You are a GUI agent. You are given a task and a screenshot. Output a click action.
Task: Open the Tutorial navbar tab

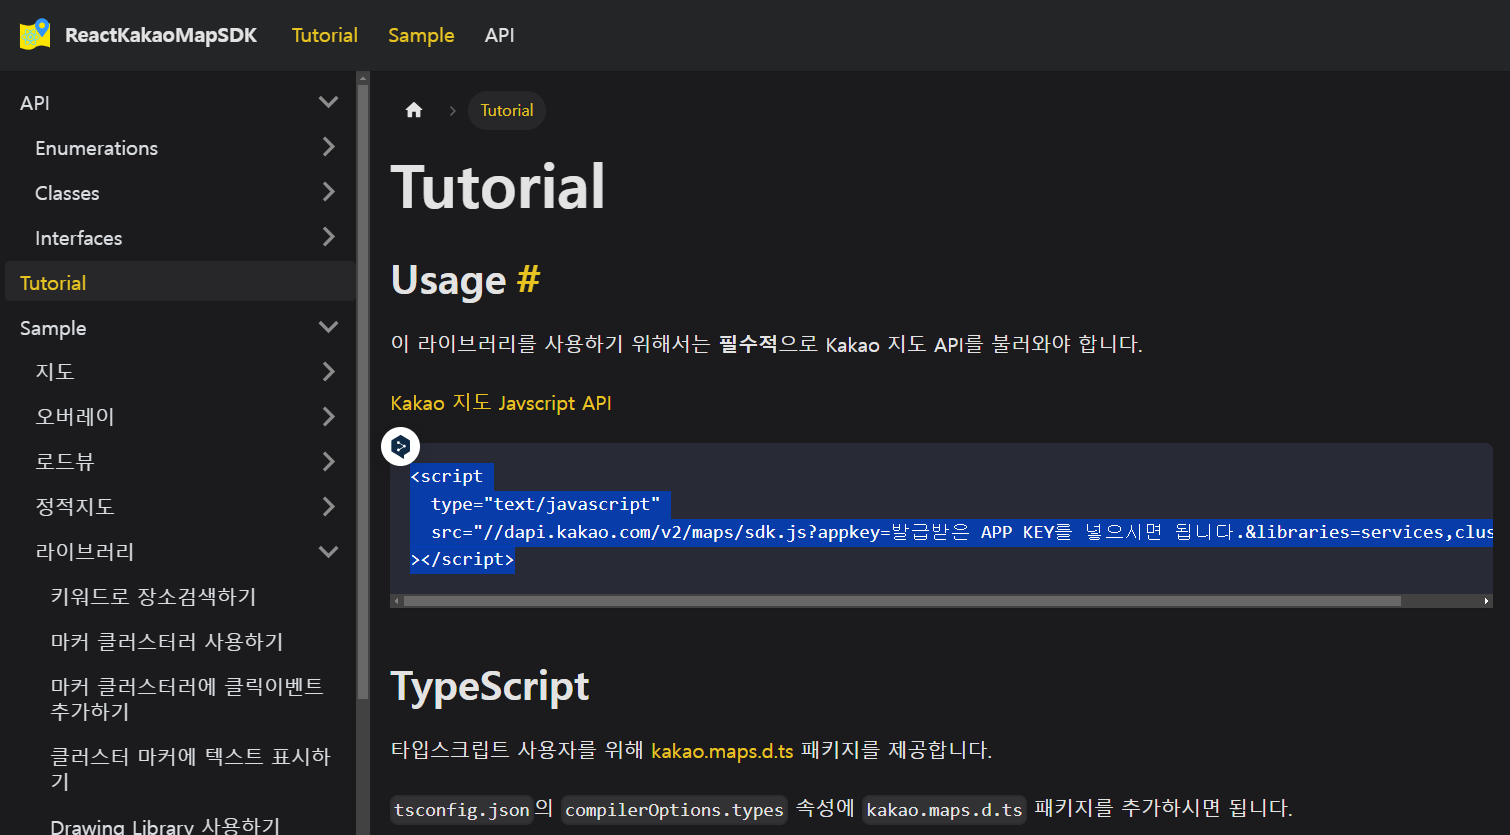(325, 35)
